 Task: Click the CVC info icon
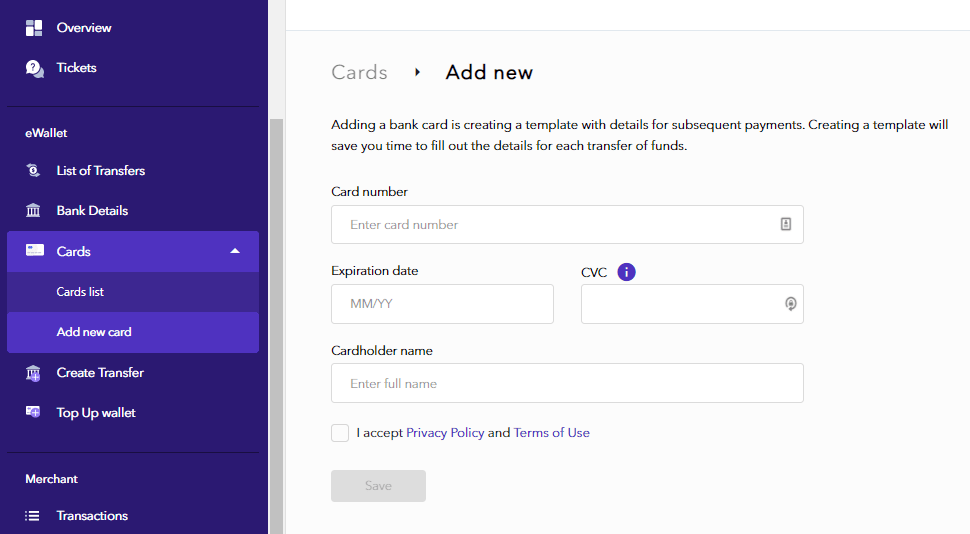pyautogui.click(x=627, y=272)
